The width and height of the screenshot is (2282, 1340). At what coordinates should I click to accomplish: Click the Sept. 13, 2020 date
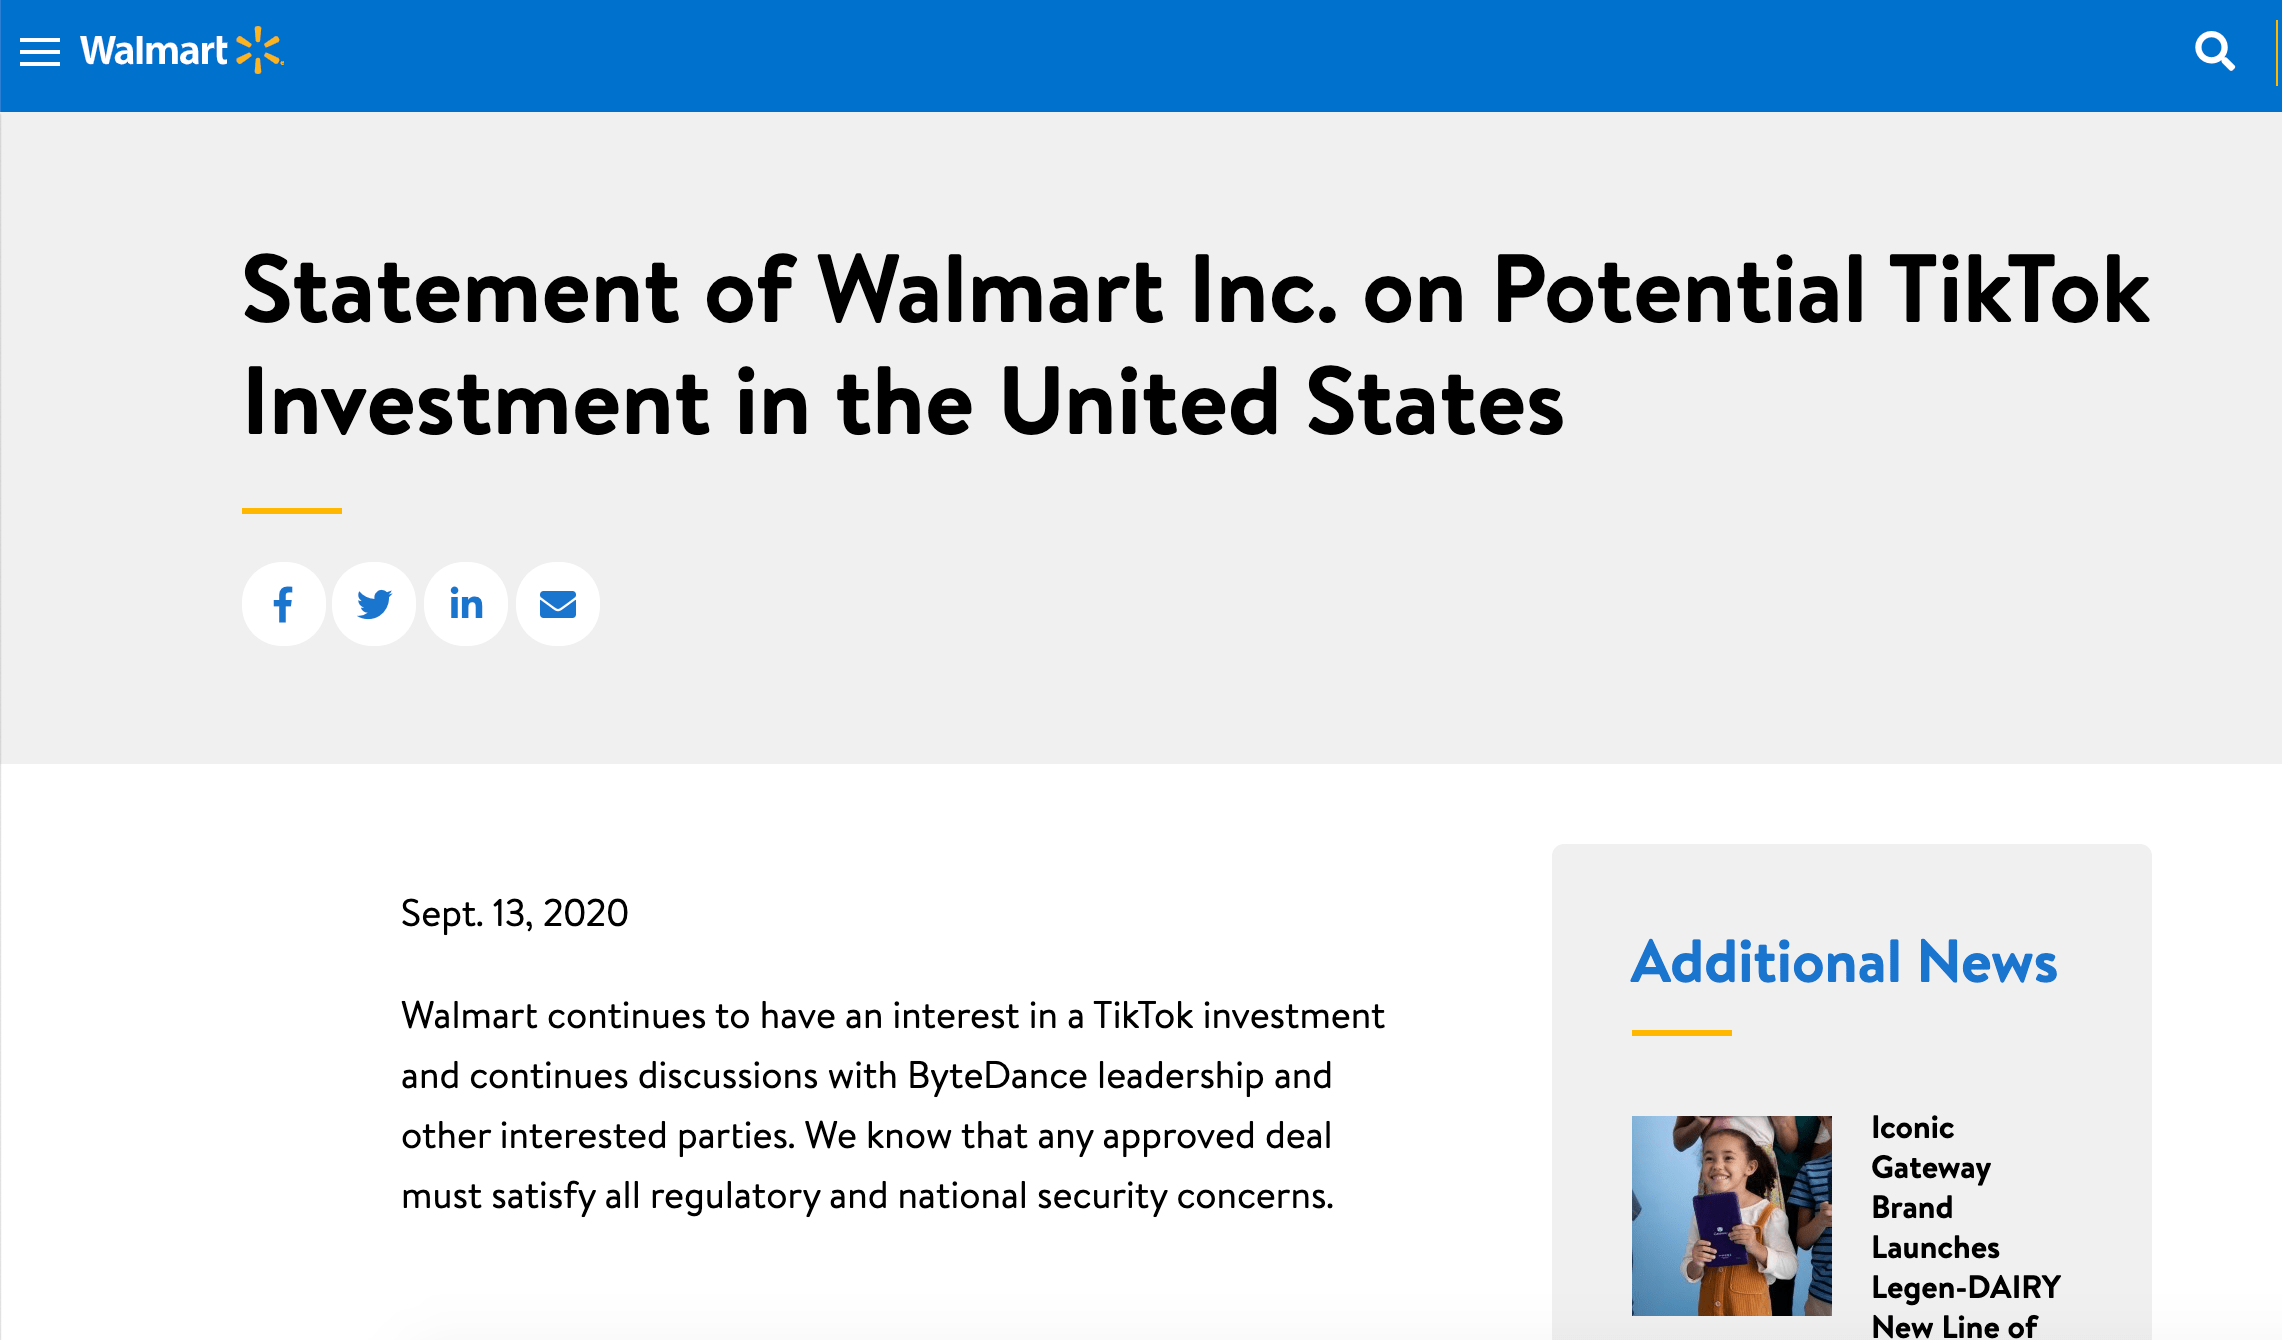514,913
